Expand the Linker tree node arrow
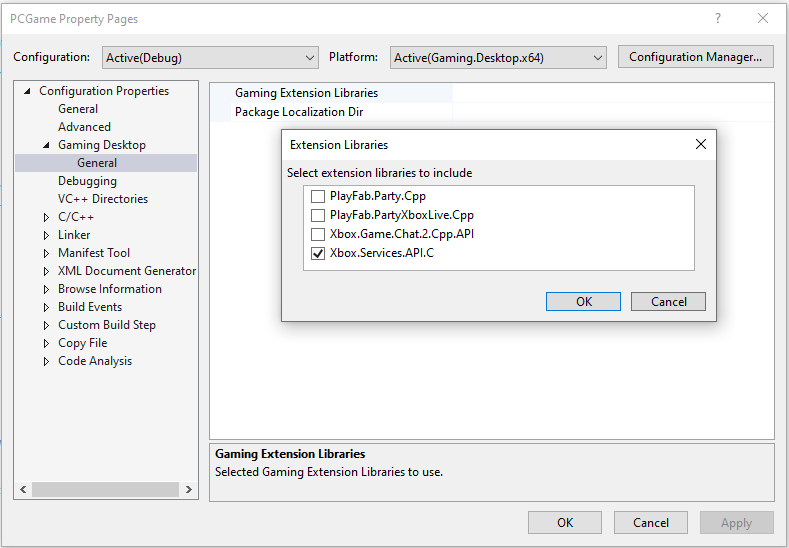Screen dimensions: 789x548 point(47,236)
